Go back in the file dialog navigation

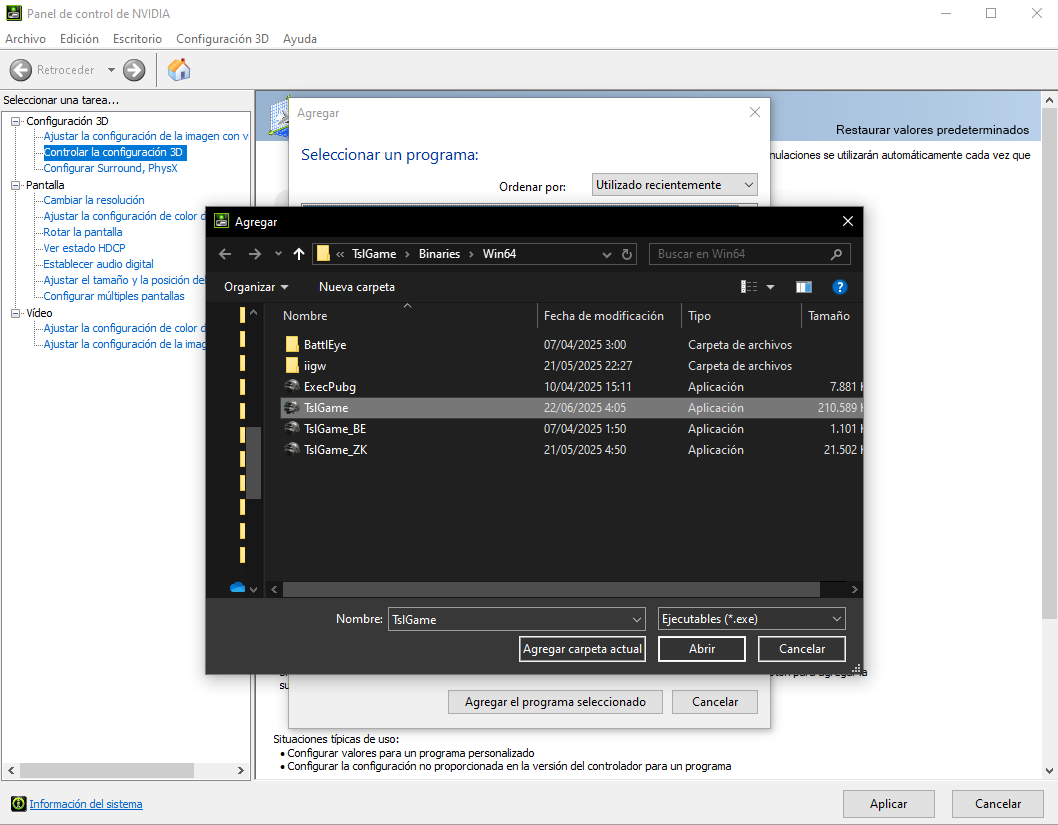pos(225,254)
